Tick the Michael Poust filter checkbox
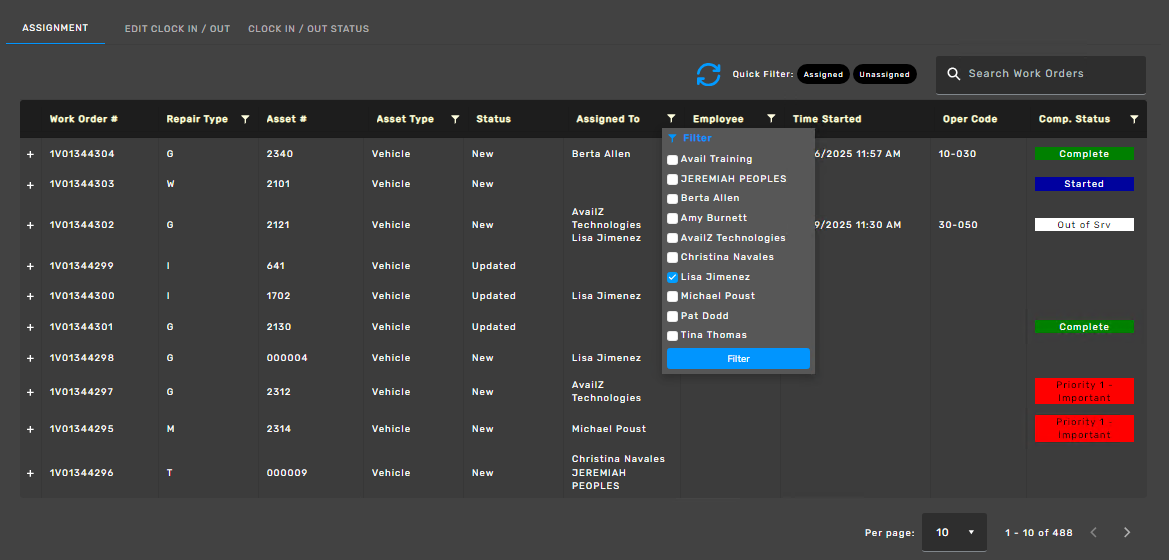Screen dimensions: 1169x560 click(x=673, y=297)
